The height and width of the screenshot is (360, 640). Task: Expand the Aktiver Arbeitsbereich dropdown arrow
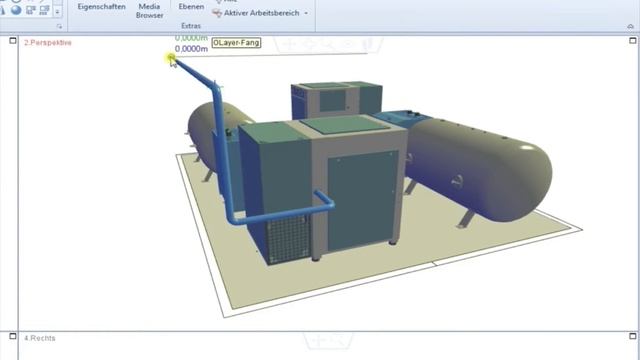click(306, 13)
